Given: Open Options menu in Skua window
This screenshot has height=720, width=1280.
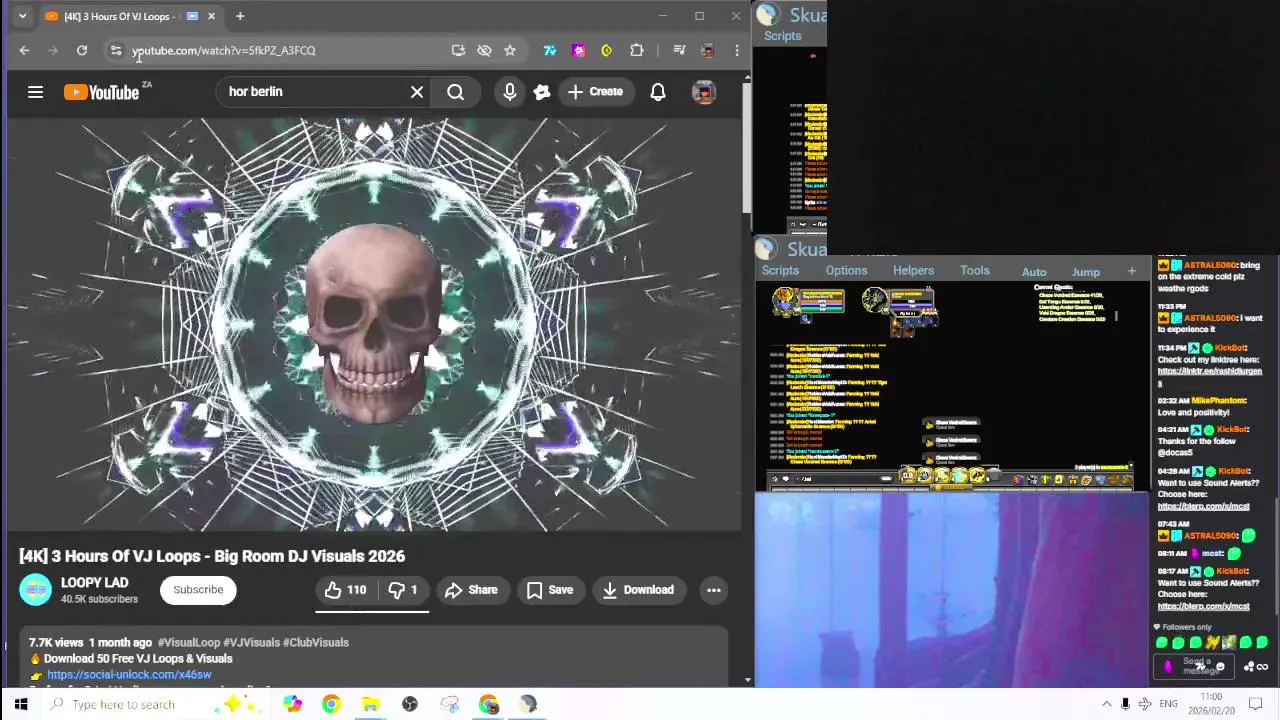Looking at the screenshot, I should pyautogui.click(x=846, y=271).
